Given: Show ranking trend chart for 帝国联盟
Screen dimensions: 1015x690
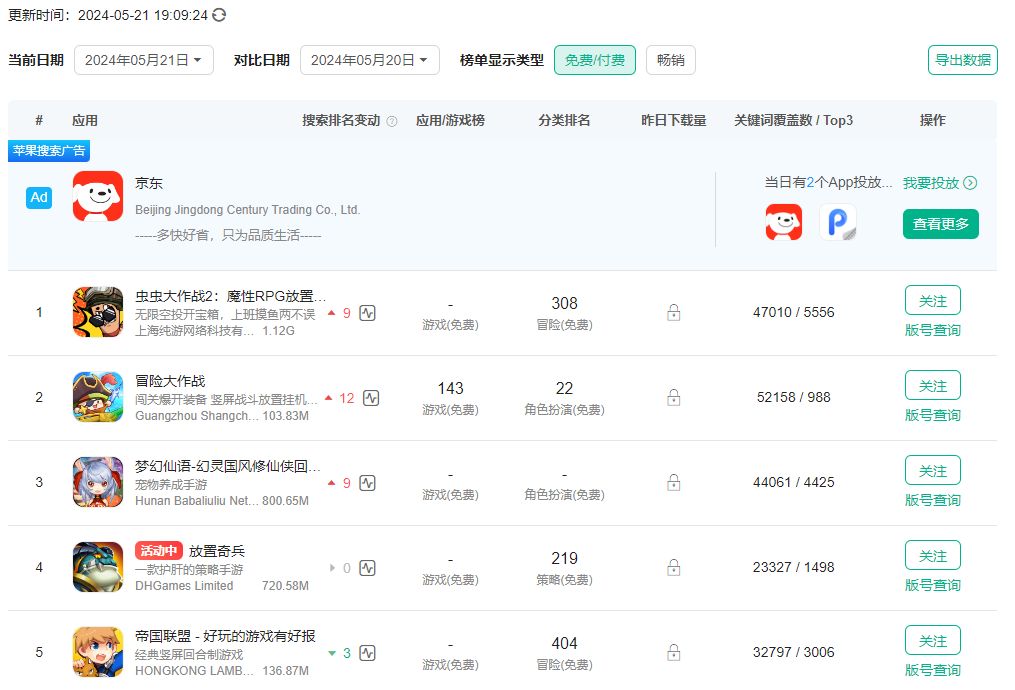Looking at the screenshot, I should click(368, 653).
